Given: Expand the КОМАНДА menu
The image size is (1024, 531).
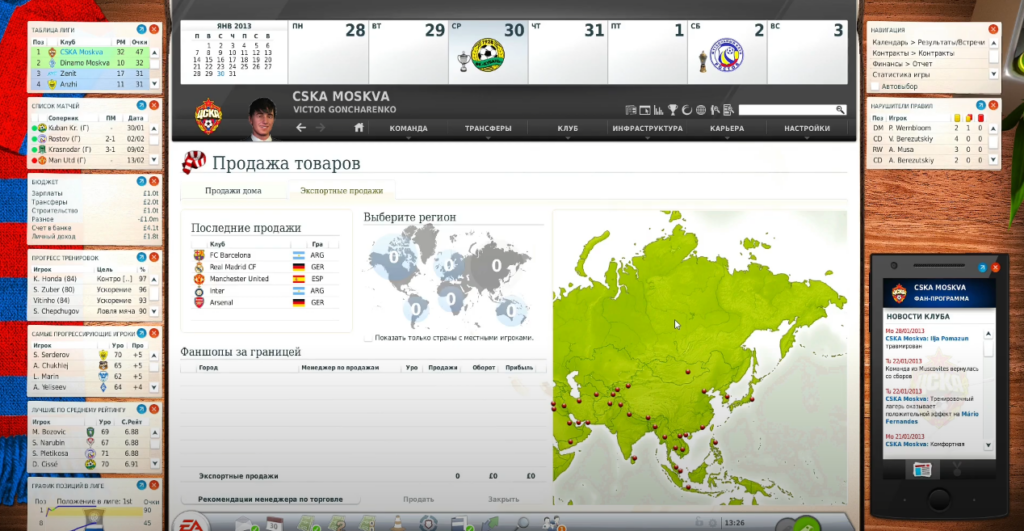Looking at the screenshot, I should tap(408, 129).
